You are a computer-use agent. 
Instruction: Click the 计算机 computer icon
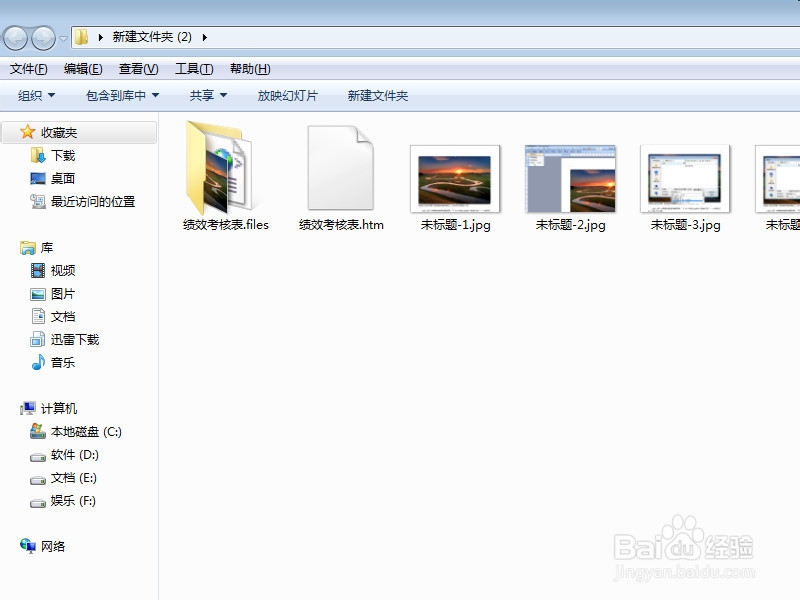28,408
